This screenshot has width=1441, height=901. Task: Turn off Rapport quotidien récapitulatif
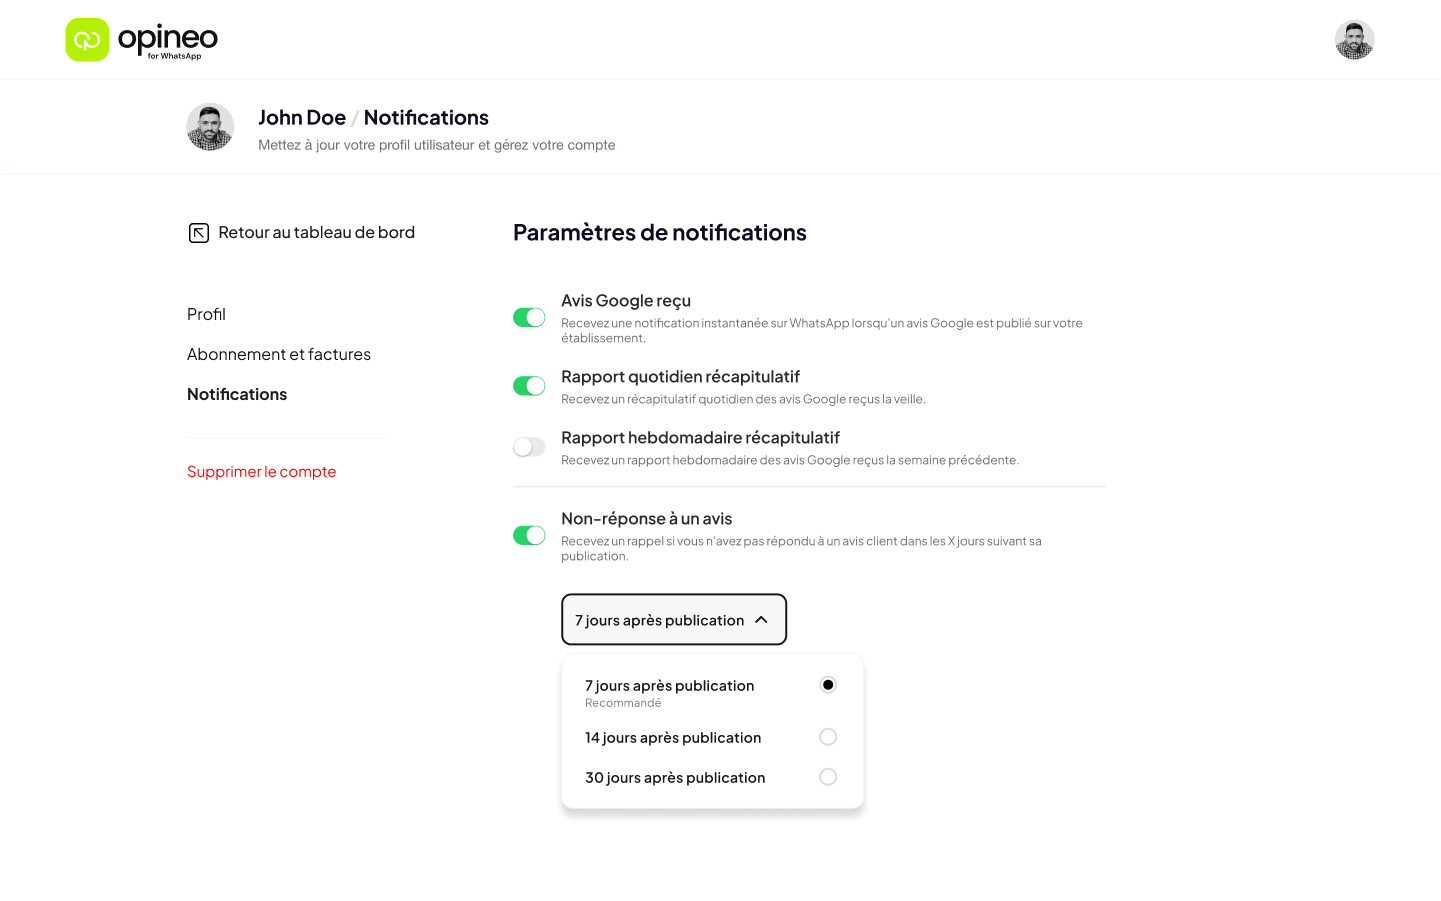point(529,385)
